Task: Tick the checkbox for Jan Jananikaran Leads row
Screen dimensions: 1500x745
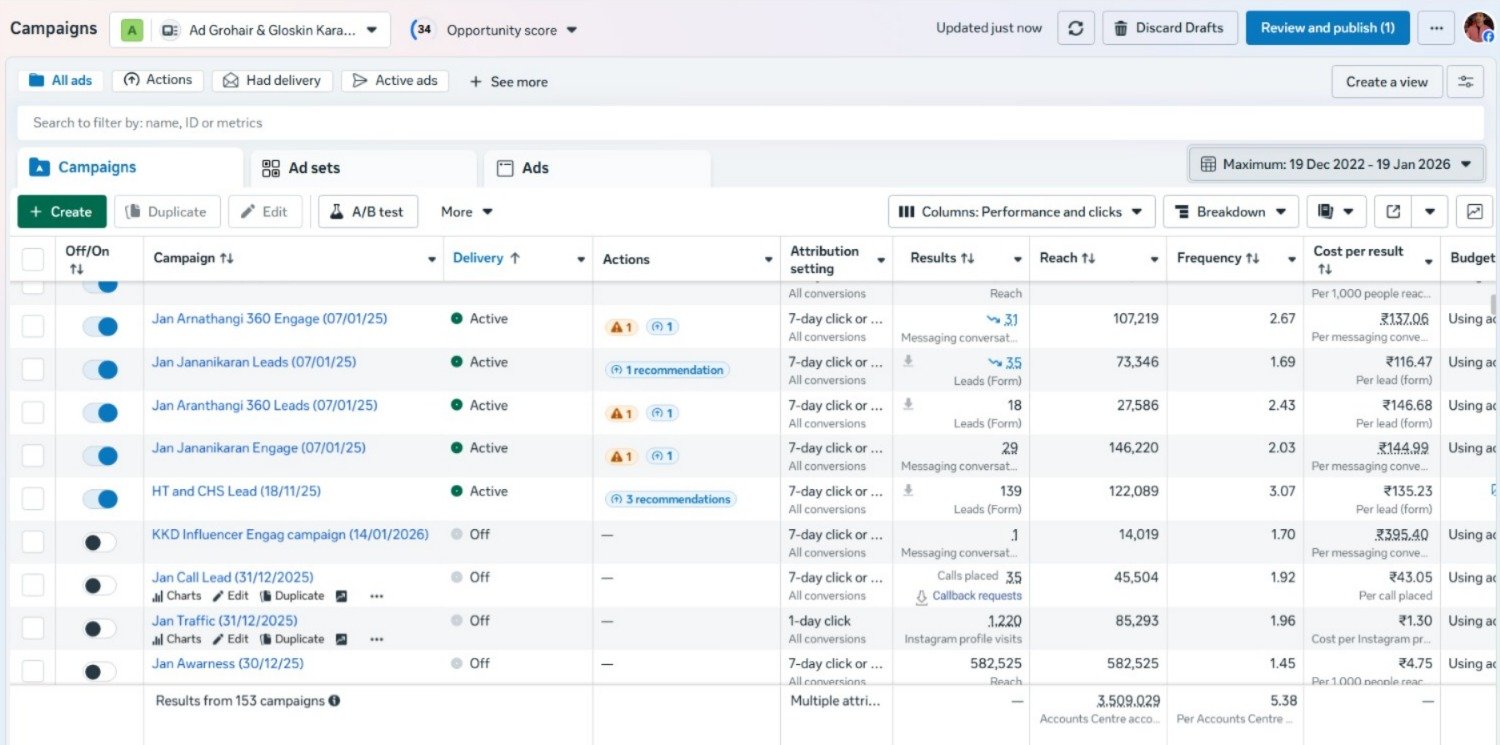Action: pos(33,369)
